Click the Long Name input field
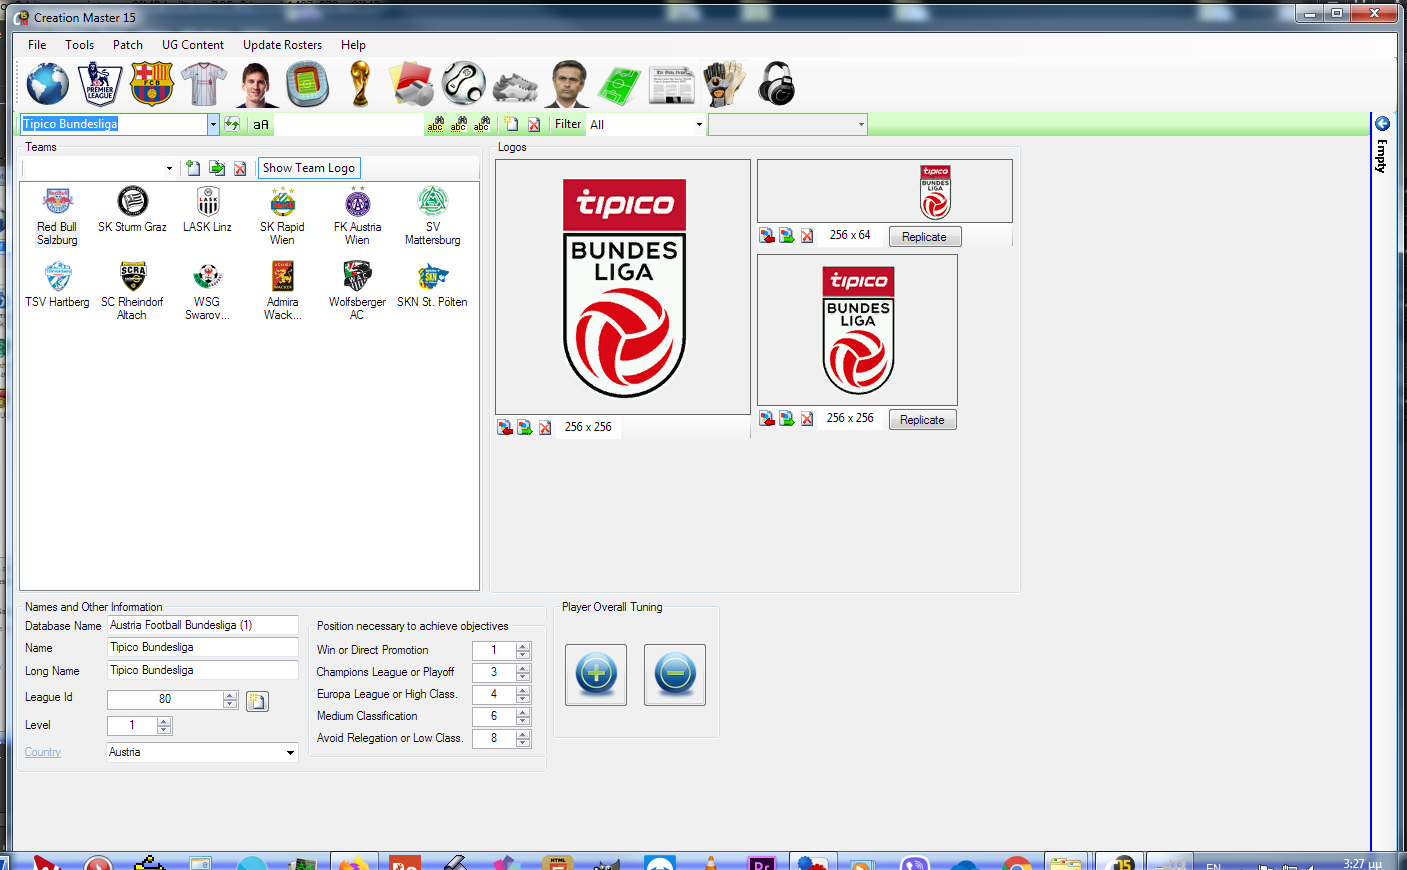Screen dimensions: 1407x870 (203, 670)
